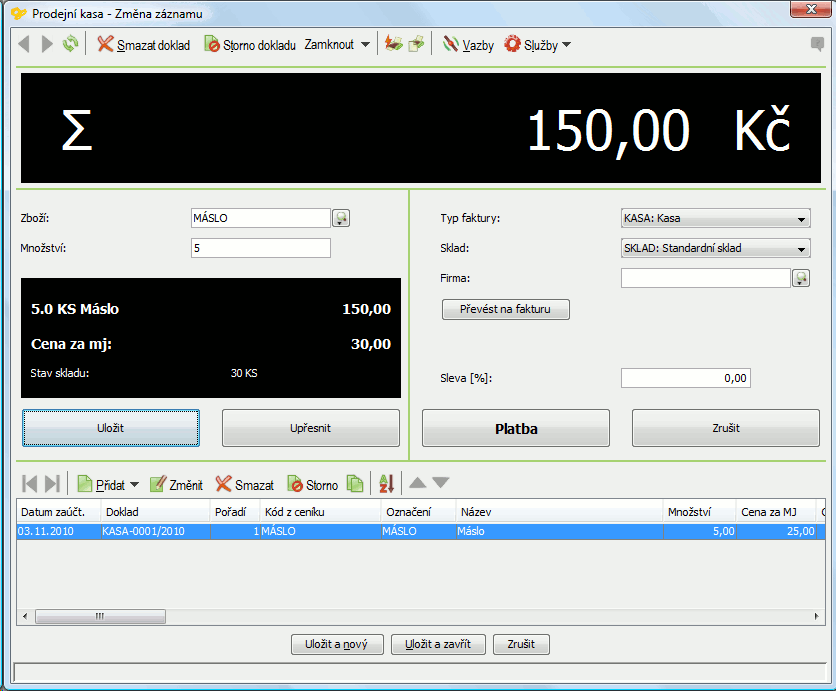Click the 03.11.2010 date cell

pos(59,531)
